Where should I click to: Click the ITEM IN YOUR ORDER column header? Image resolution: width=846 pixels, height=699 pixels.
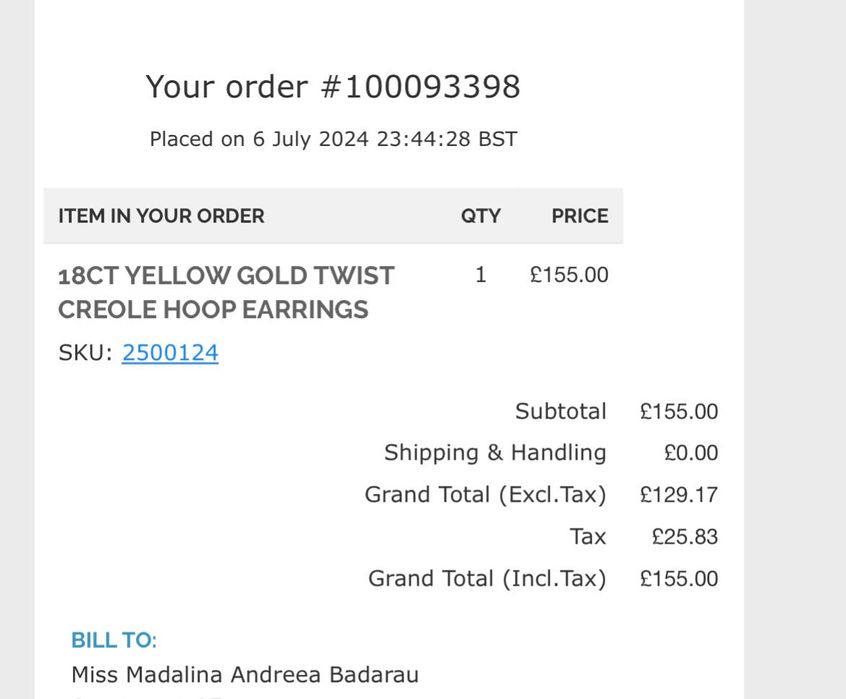(x=161, y=216)
